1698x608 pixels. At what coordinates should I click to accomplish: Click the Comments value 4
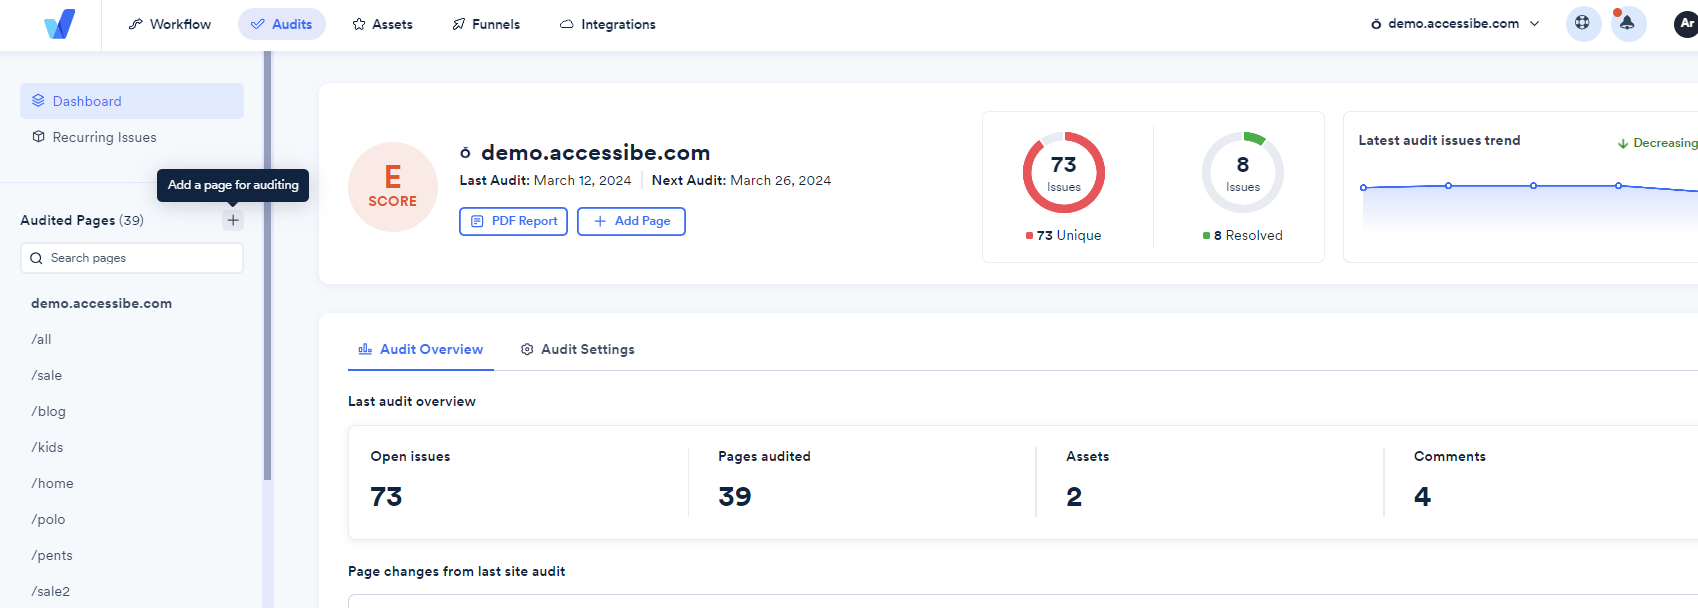pos(1423,496)
